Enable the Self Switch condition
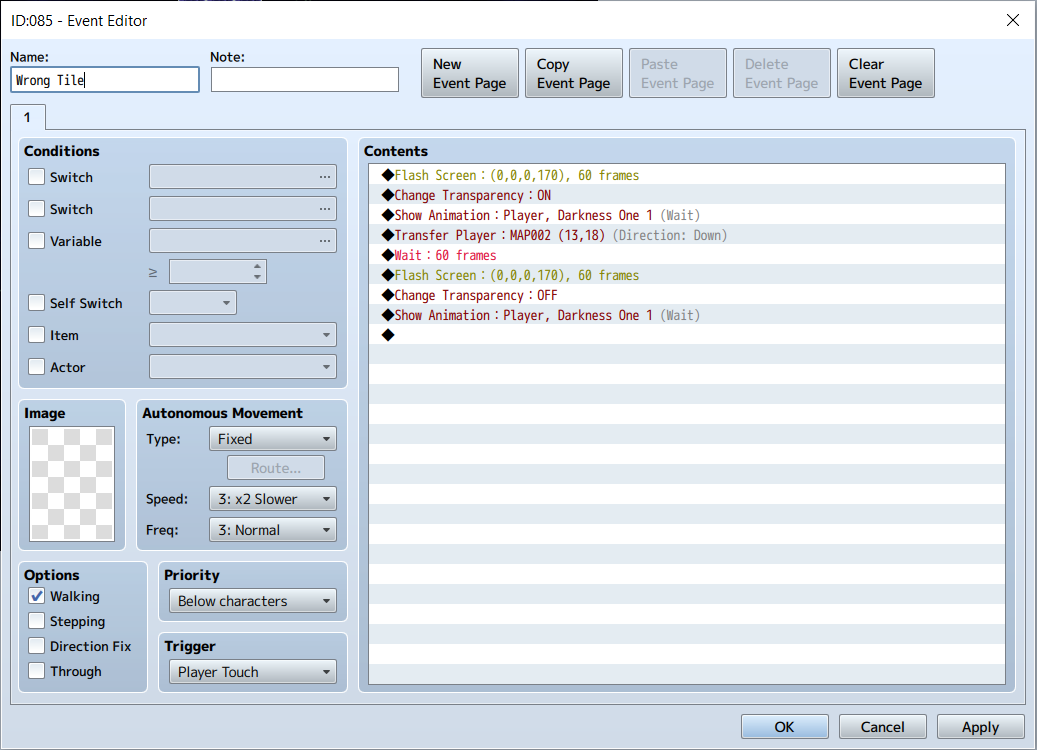This screenshot has width=1037, height=750. pos(36,303)
